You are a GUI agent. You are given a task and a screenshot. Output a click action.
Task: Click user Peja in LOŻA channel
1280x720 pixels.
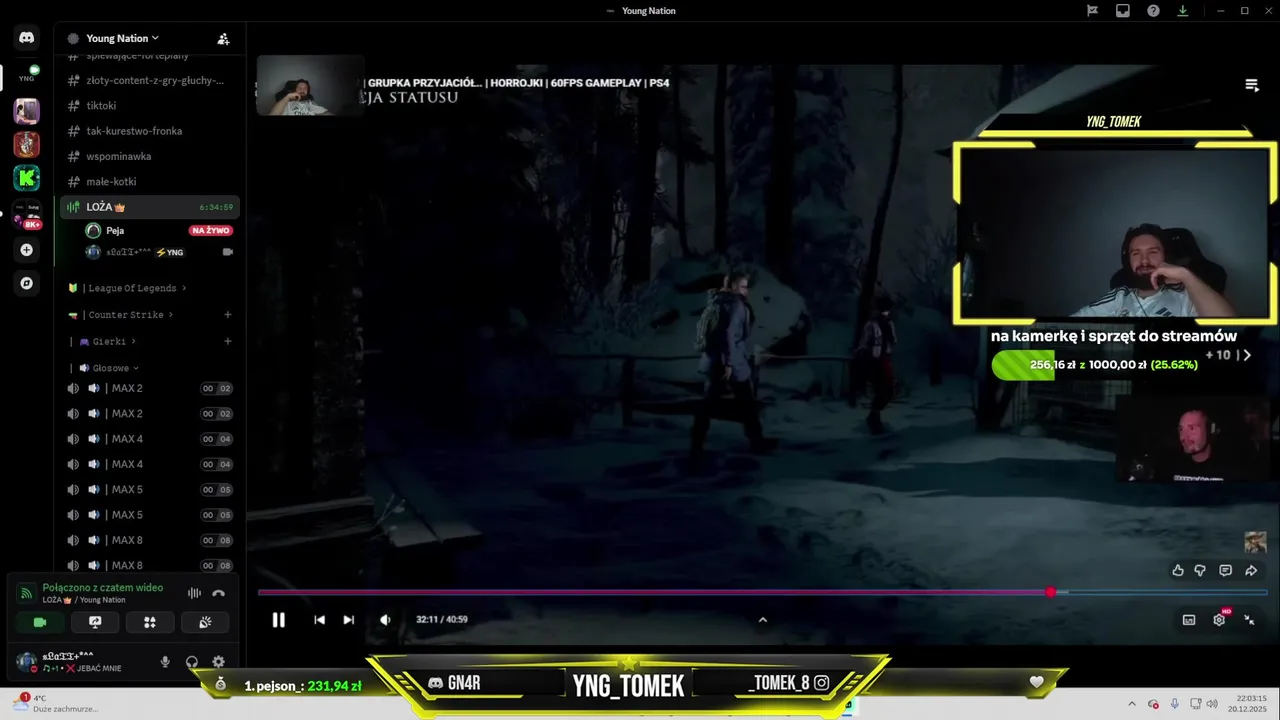pos(115,231)
